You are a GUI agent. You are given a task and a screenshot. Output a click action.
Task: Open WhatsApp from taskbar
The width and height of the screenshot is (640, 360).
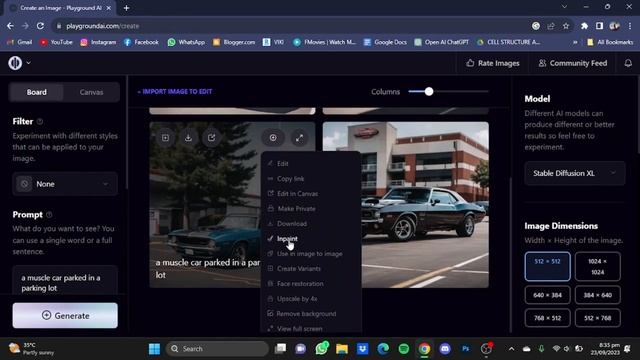[x=322, y=349]
